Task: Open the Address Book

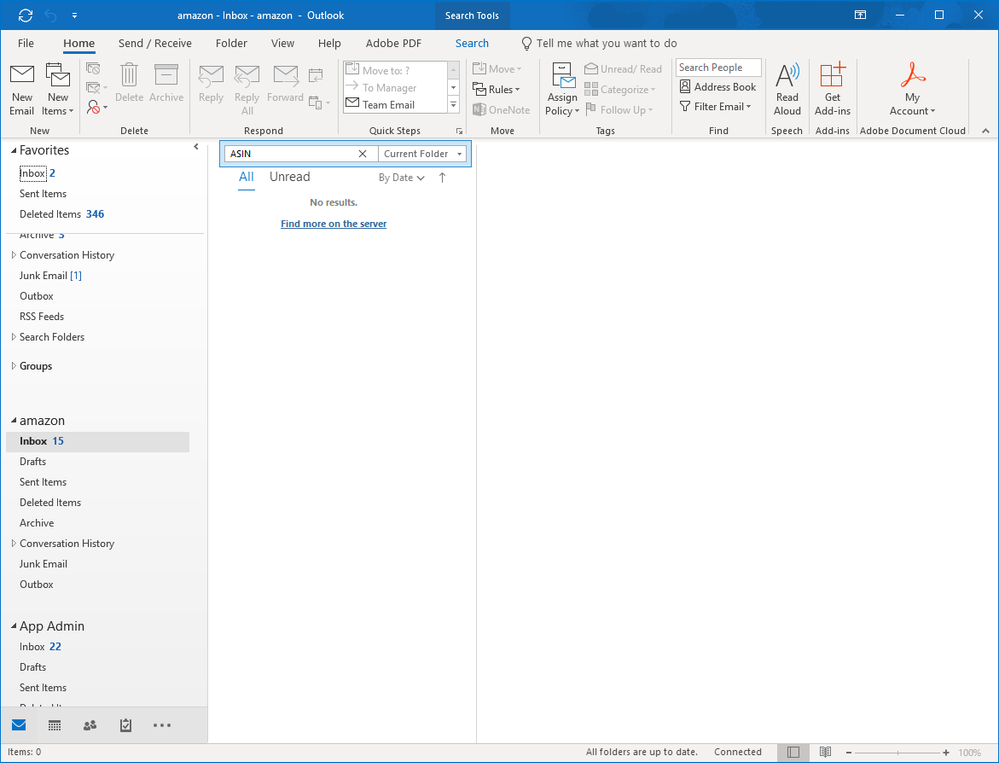Action: [x=717, y=87]
